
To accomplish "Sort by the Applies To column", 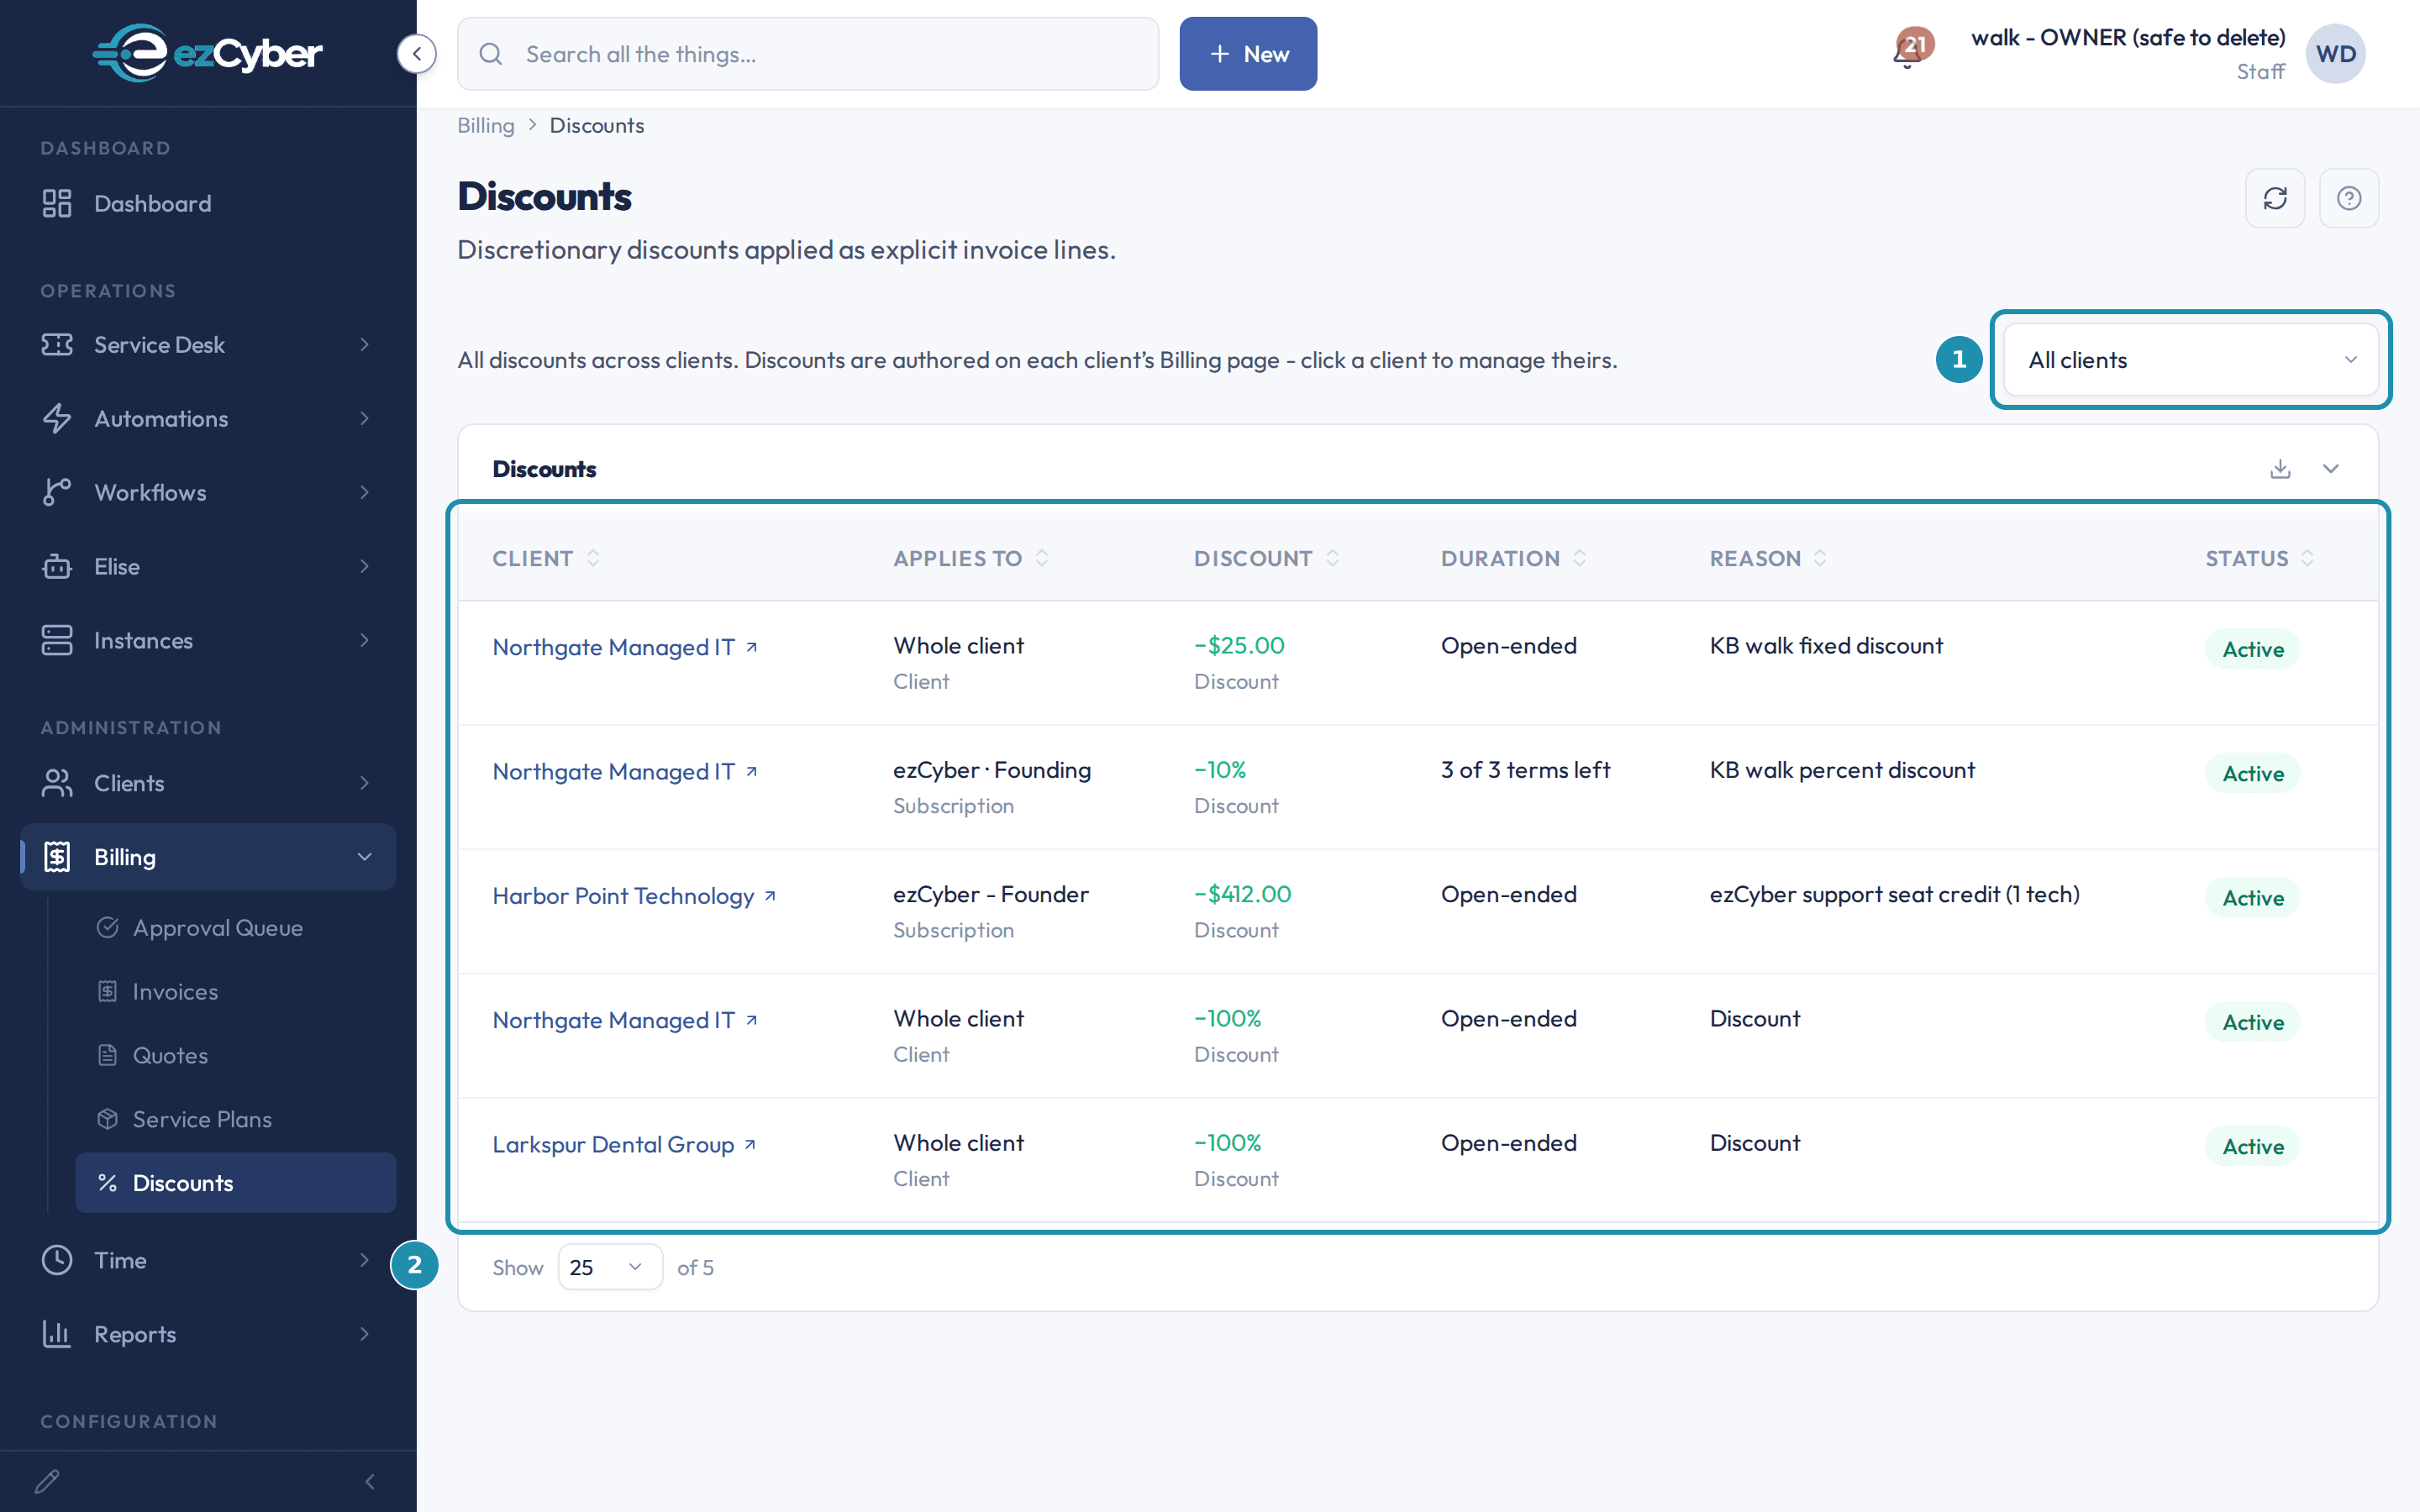I will (x=971, y=559).
